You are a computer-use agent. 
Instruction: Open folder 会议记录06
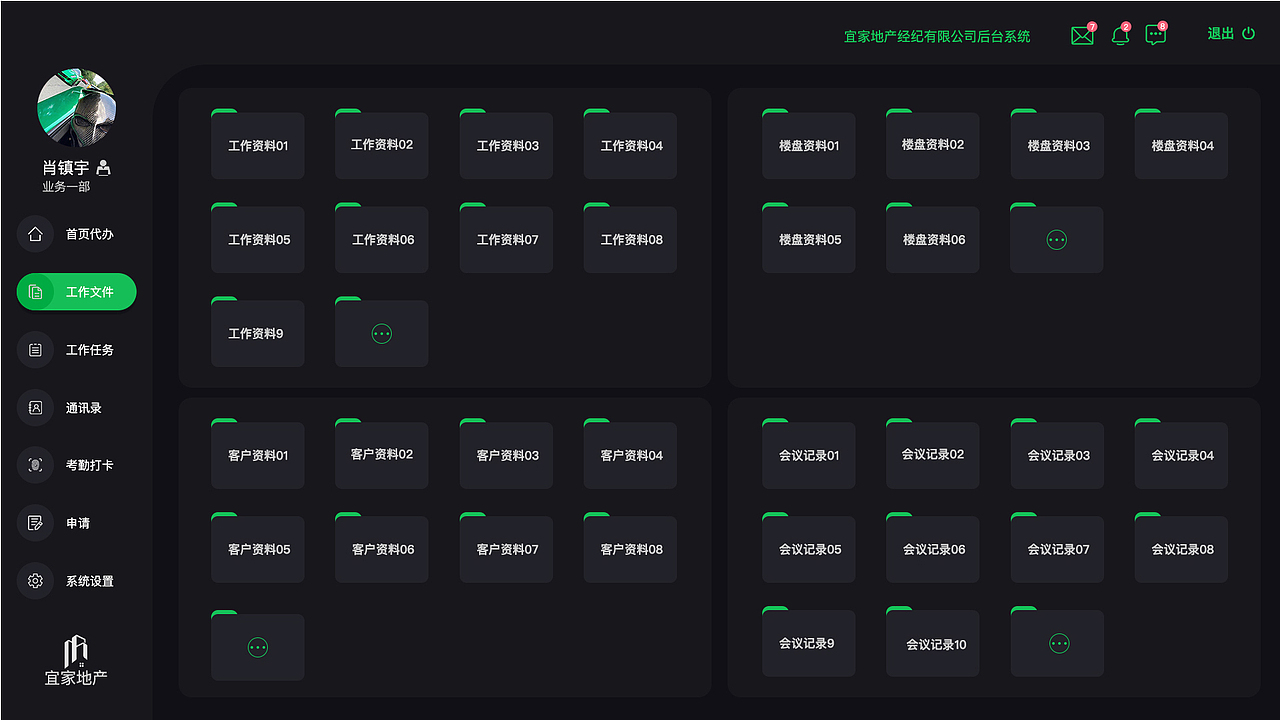(932, 548)
